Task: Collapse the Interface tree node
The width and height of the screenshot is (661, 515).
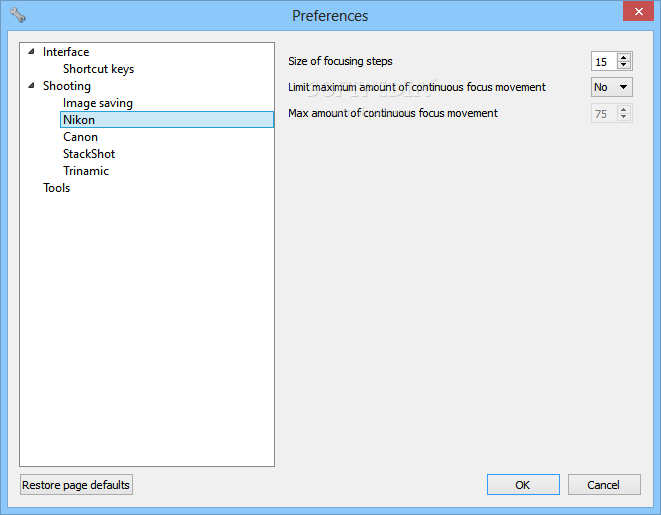Action: (x=31, y=52)
